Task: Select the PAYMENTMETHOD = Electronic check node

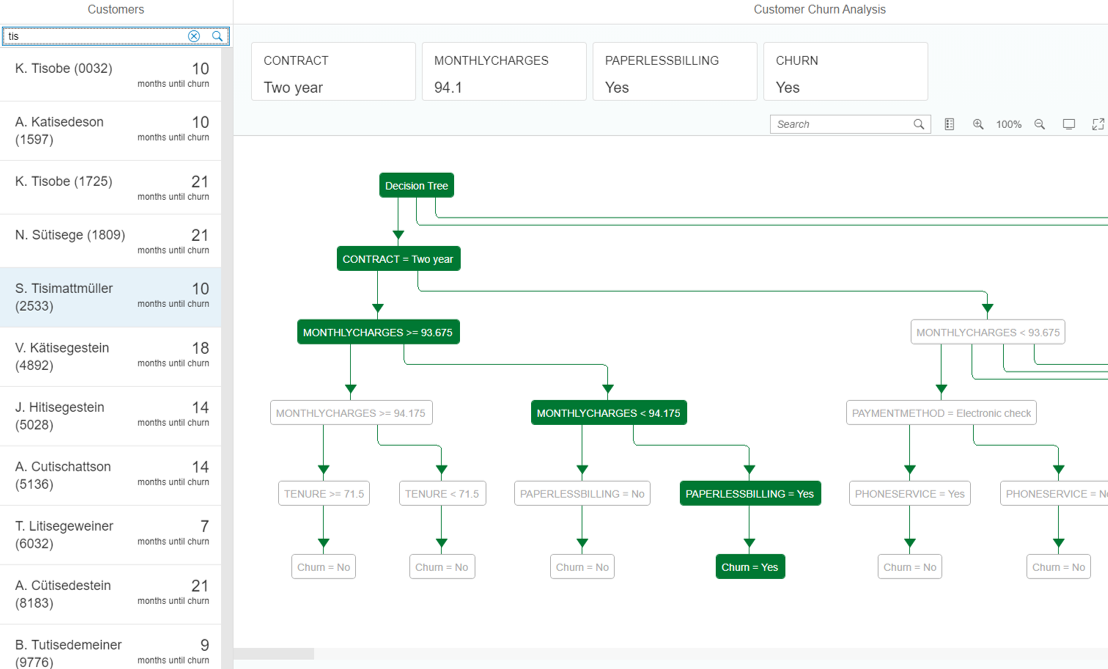Action: [941, 413]
